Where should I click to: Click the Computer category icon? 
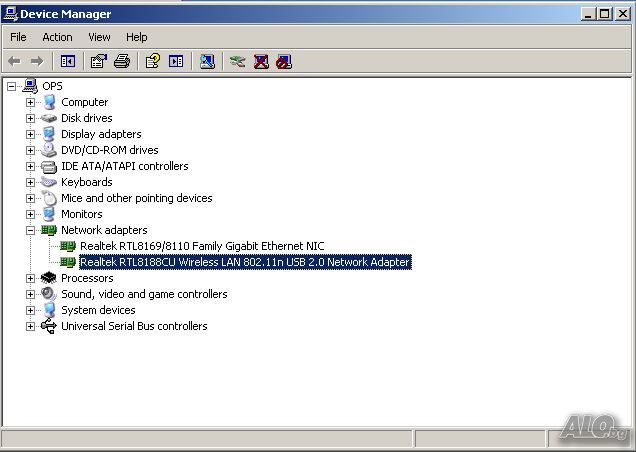49,102
